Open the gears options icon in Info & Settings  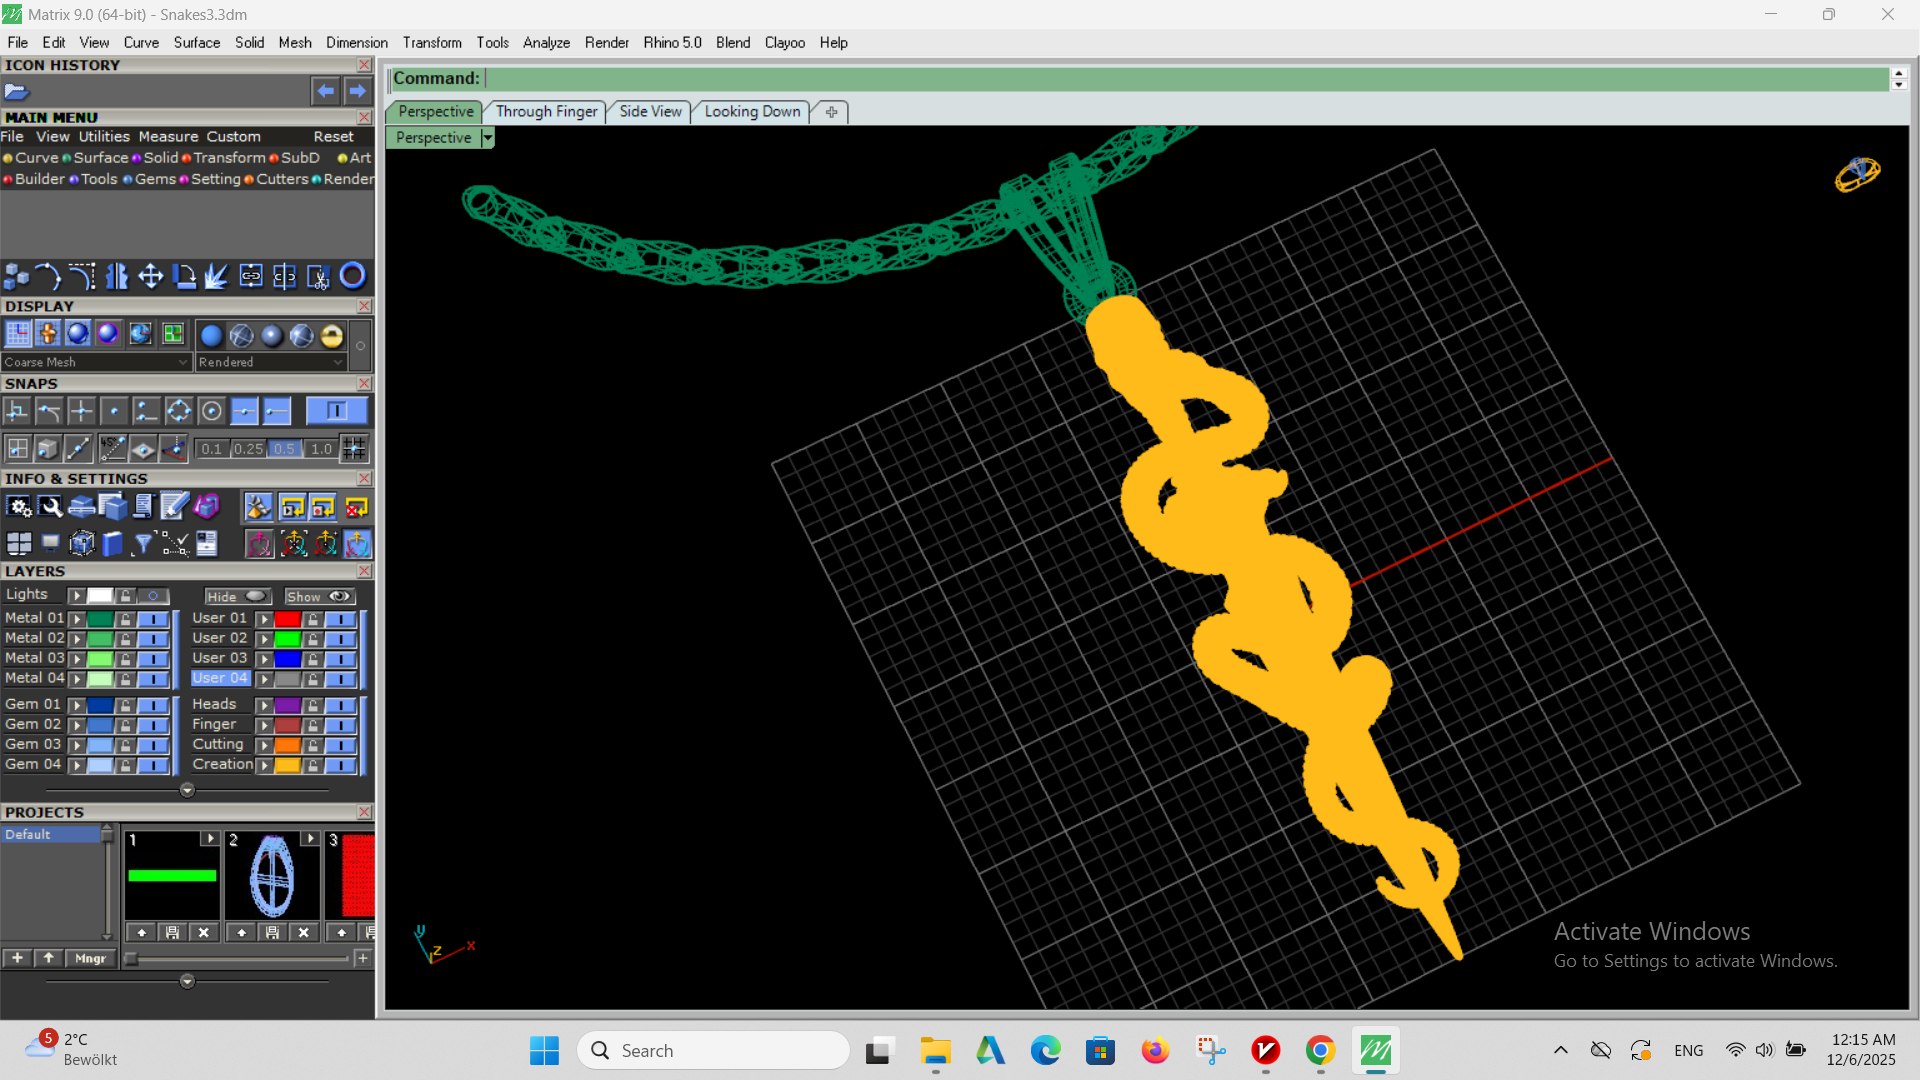(18, 508)
